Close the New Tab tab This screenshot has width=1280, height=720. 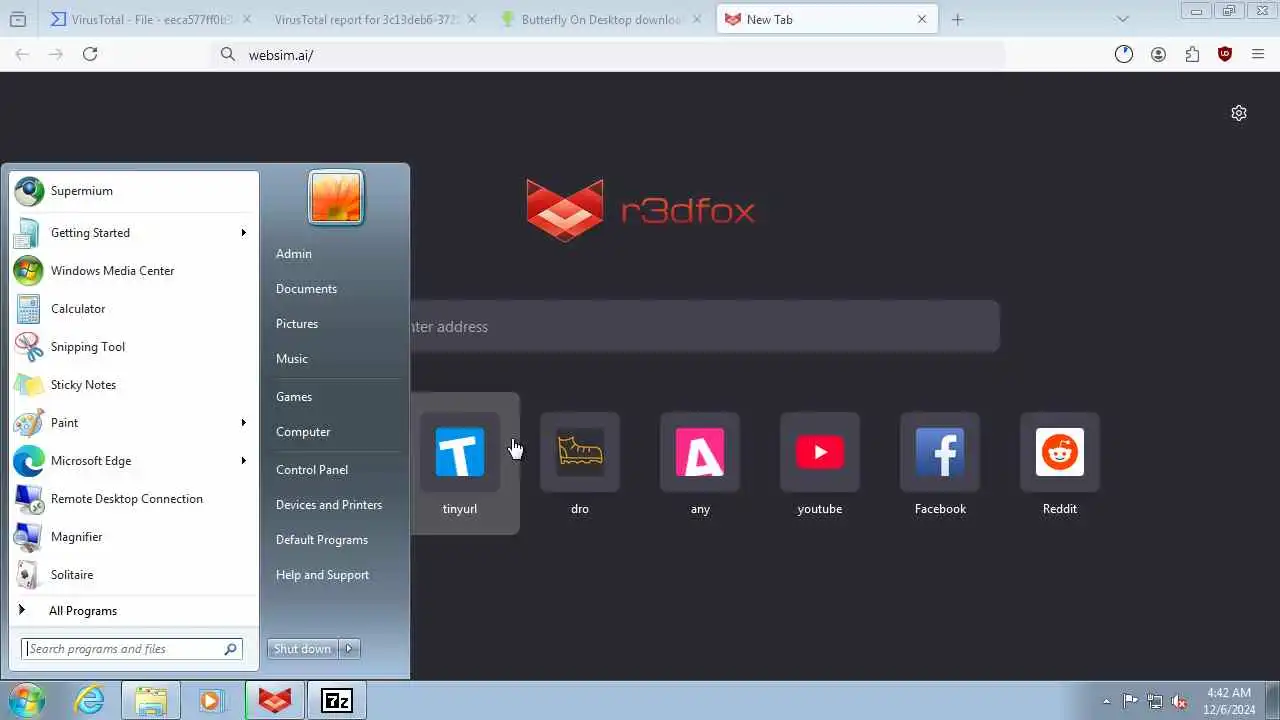(x=922, y=19)
